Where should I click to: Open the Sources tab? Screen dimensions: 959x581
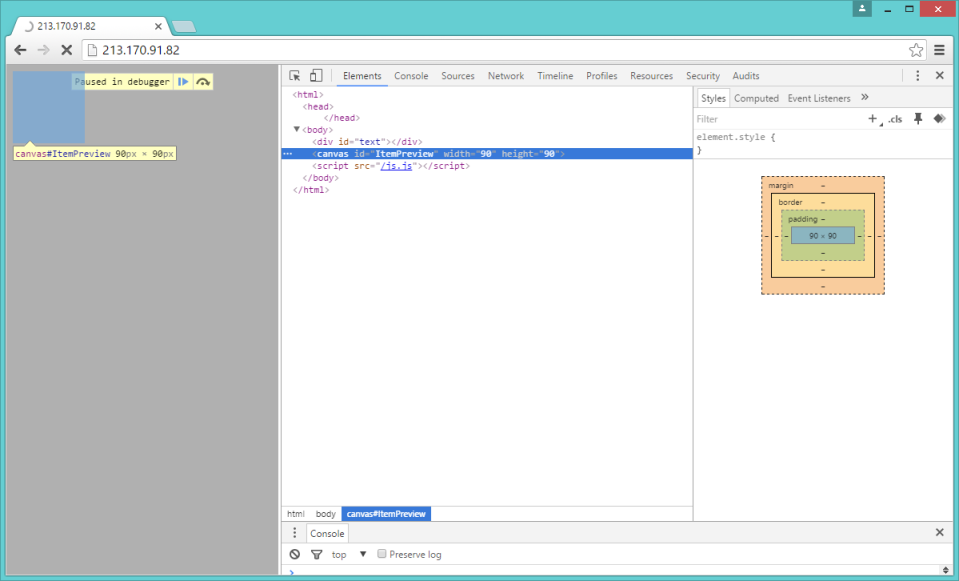point(458,76)
